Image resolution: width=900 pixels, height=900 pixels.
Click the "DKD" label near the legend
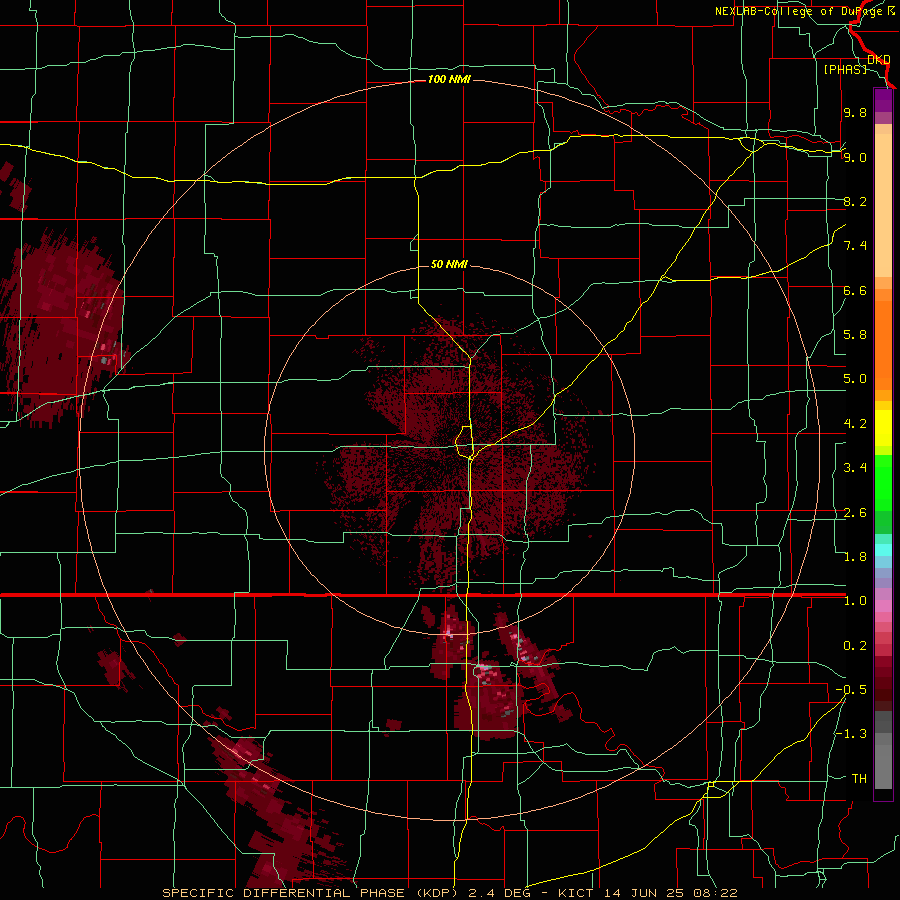coord(878,59)
